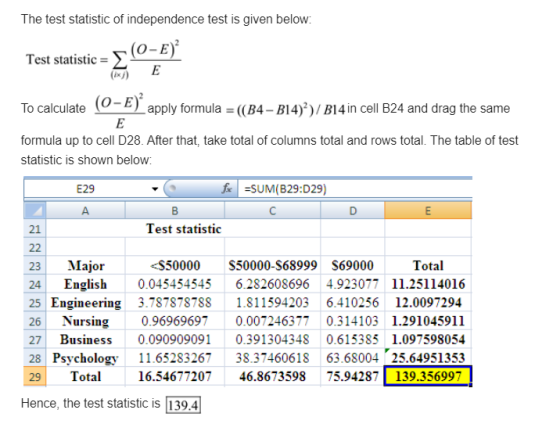The image size is (560, 424).
Task: Click the formula bar with =SUM(B29:D29)
Action: (355, 189)
